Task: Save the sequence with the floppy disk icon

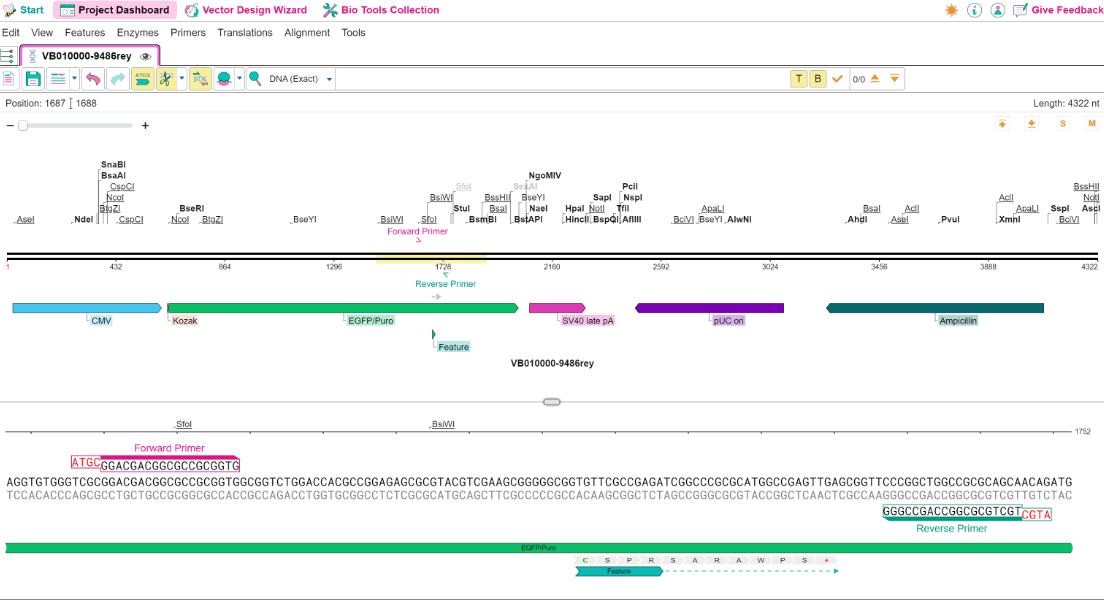Action: (33, 79)
